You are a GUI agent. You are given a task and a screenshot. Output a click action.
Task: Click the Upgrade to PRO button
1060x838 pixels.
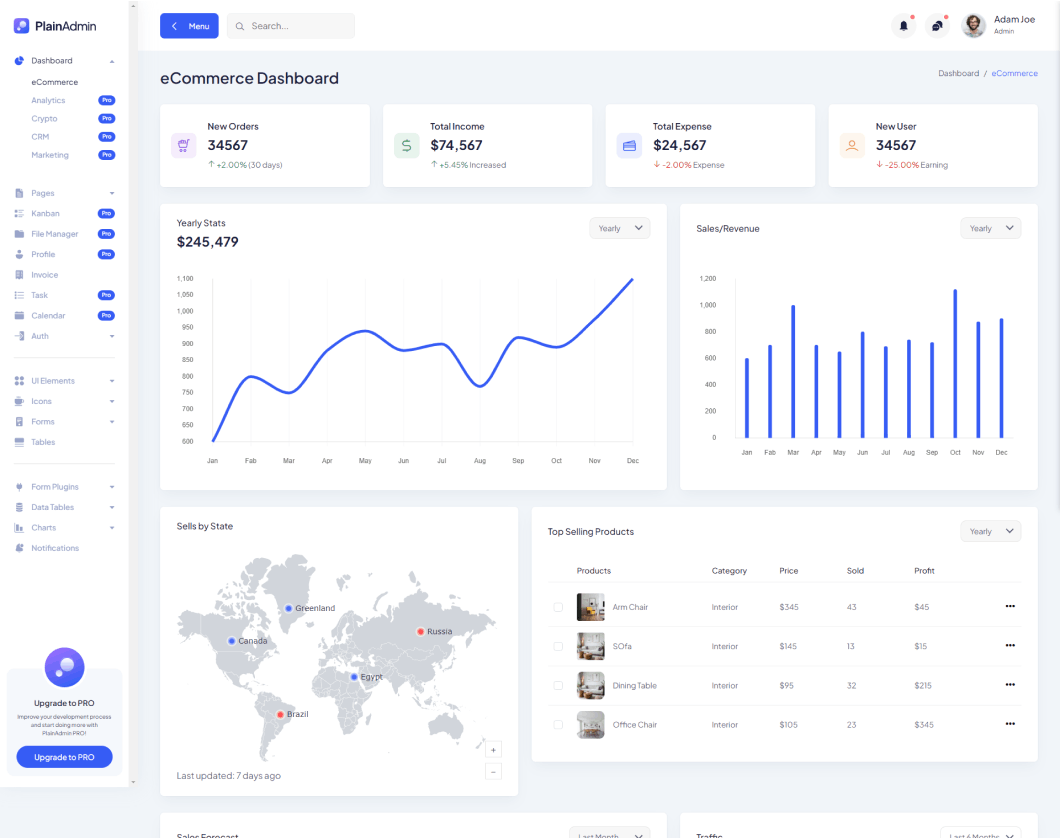click(64, 757)
